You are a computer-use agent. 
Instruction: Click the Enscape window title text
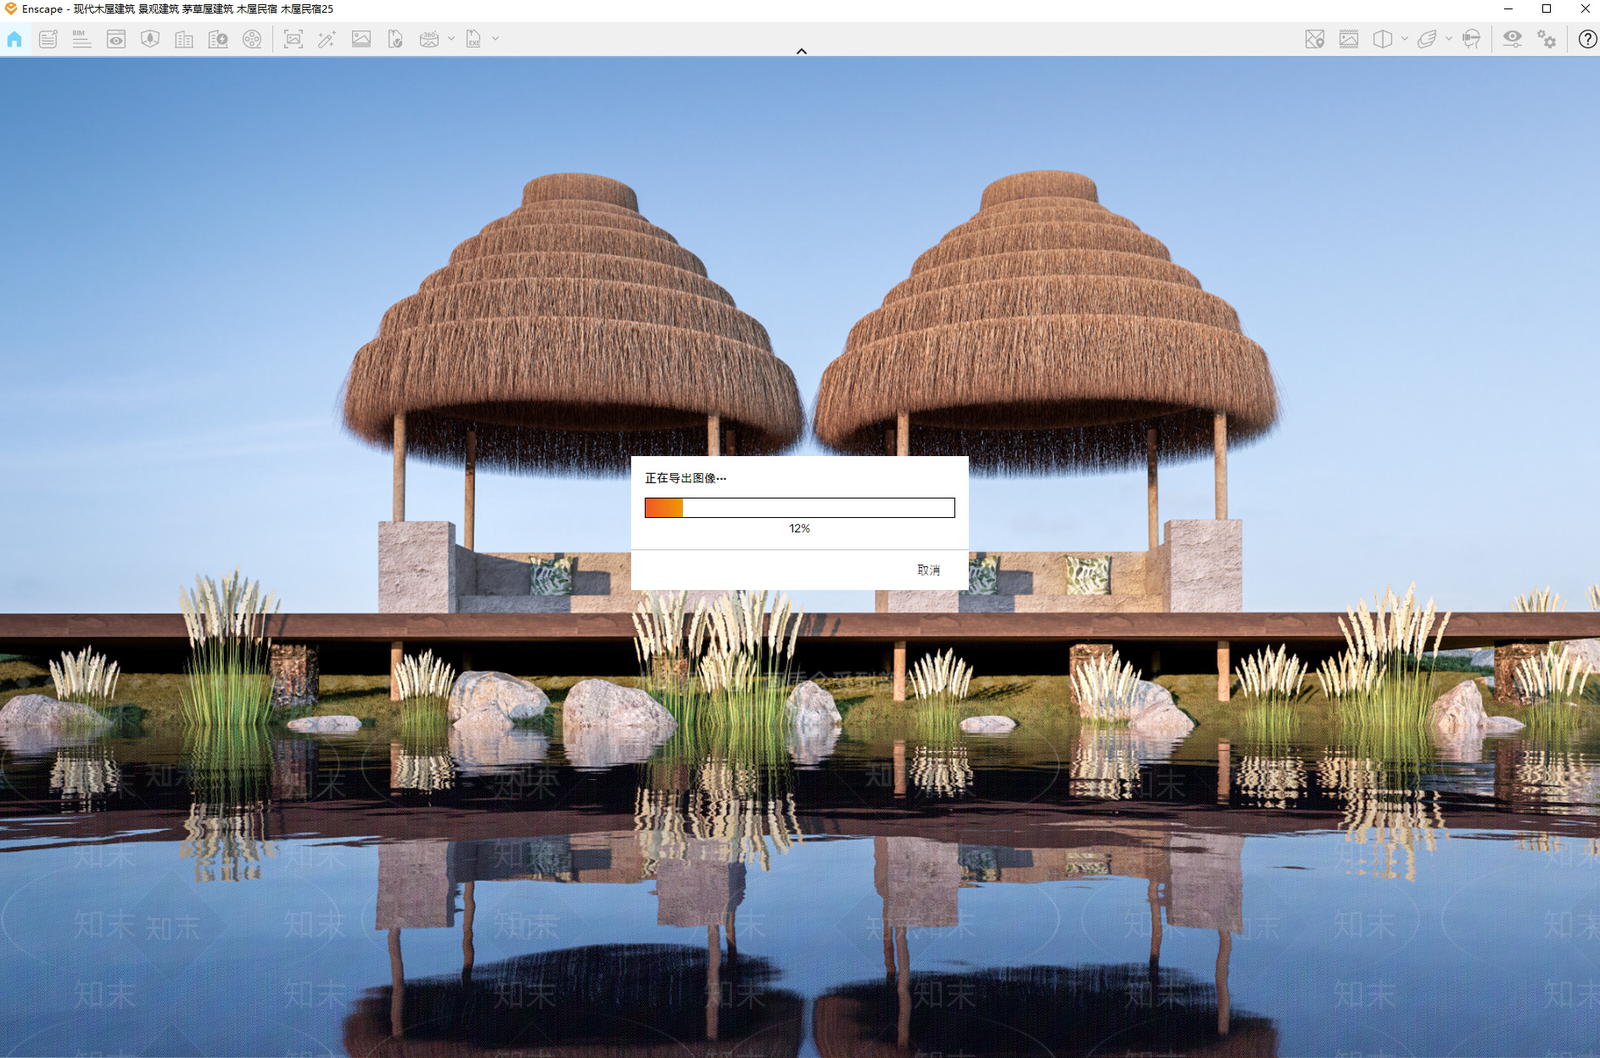(178, 9)
